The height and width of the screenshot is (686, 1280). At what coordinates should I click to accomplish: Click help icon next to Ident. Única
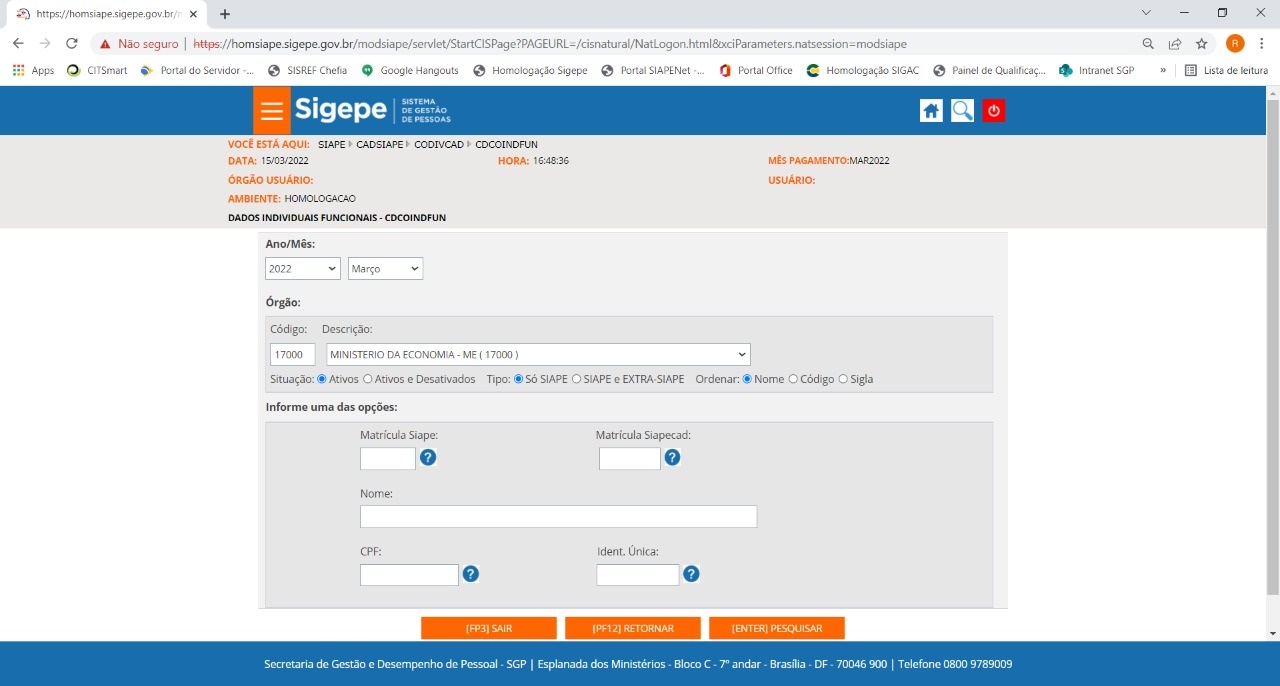pos(691,574)
